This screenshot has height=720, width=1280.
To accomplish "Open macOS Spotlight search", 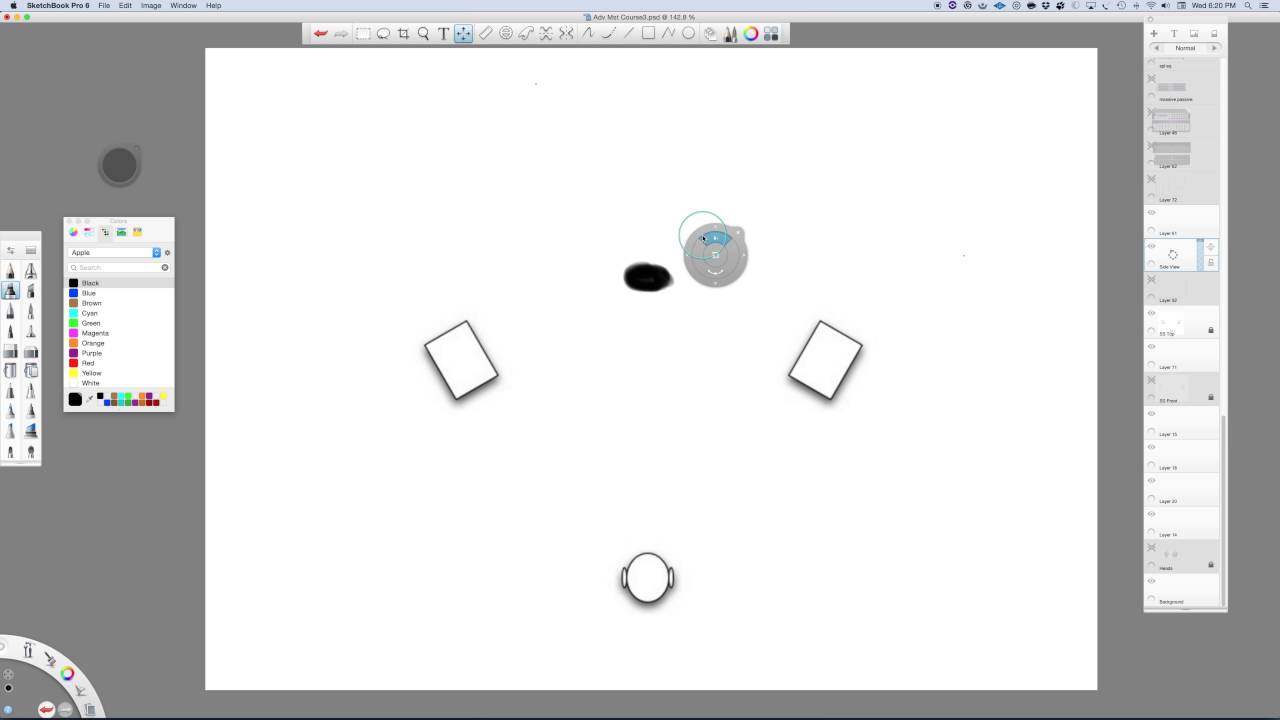I will (1248, 5).
